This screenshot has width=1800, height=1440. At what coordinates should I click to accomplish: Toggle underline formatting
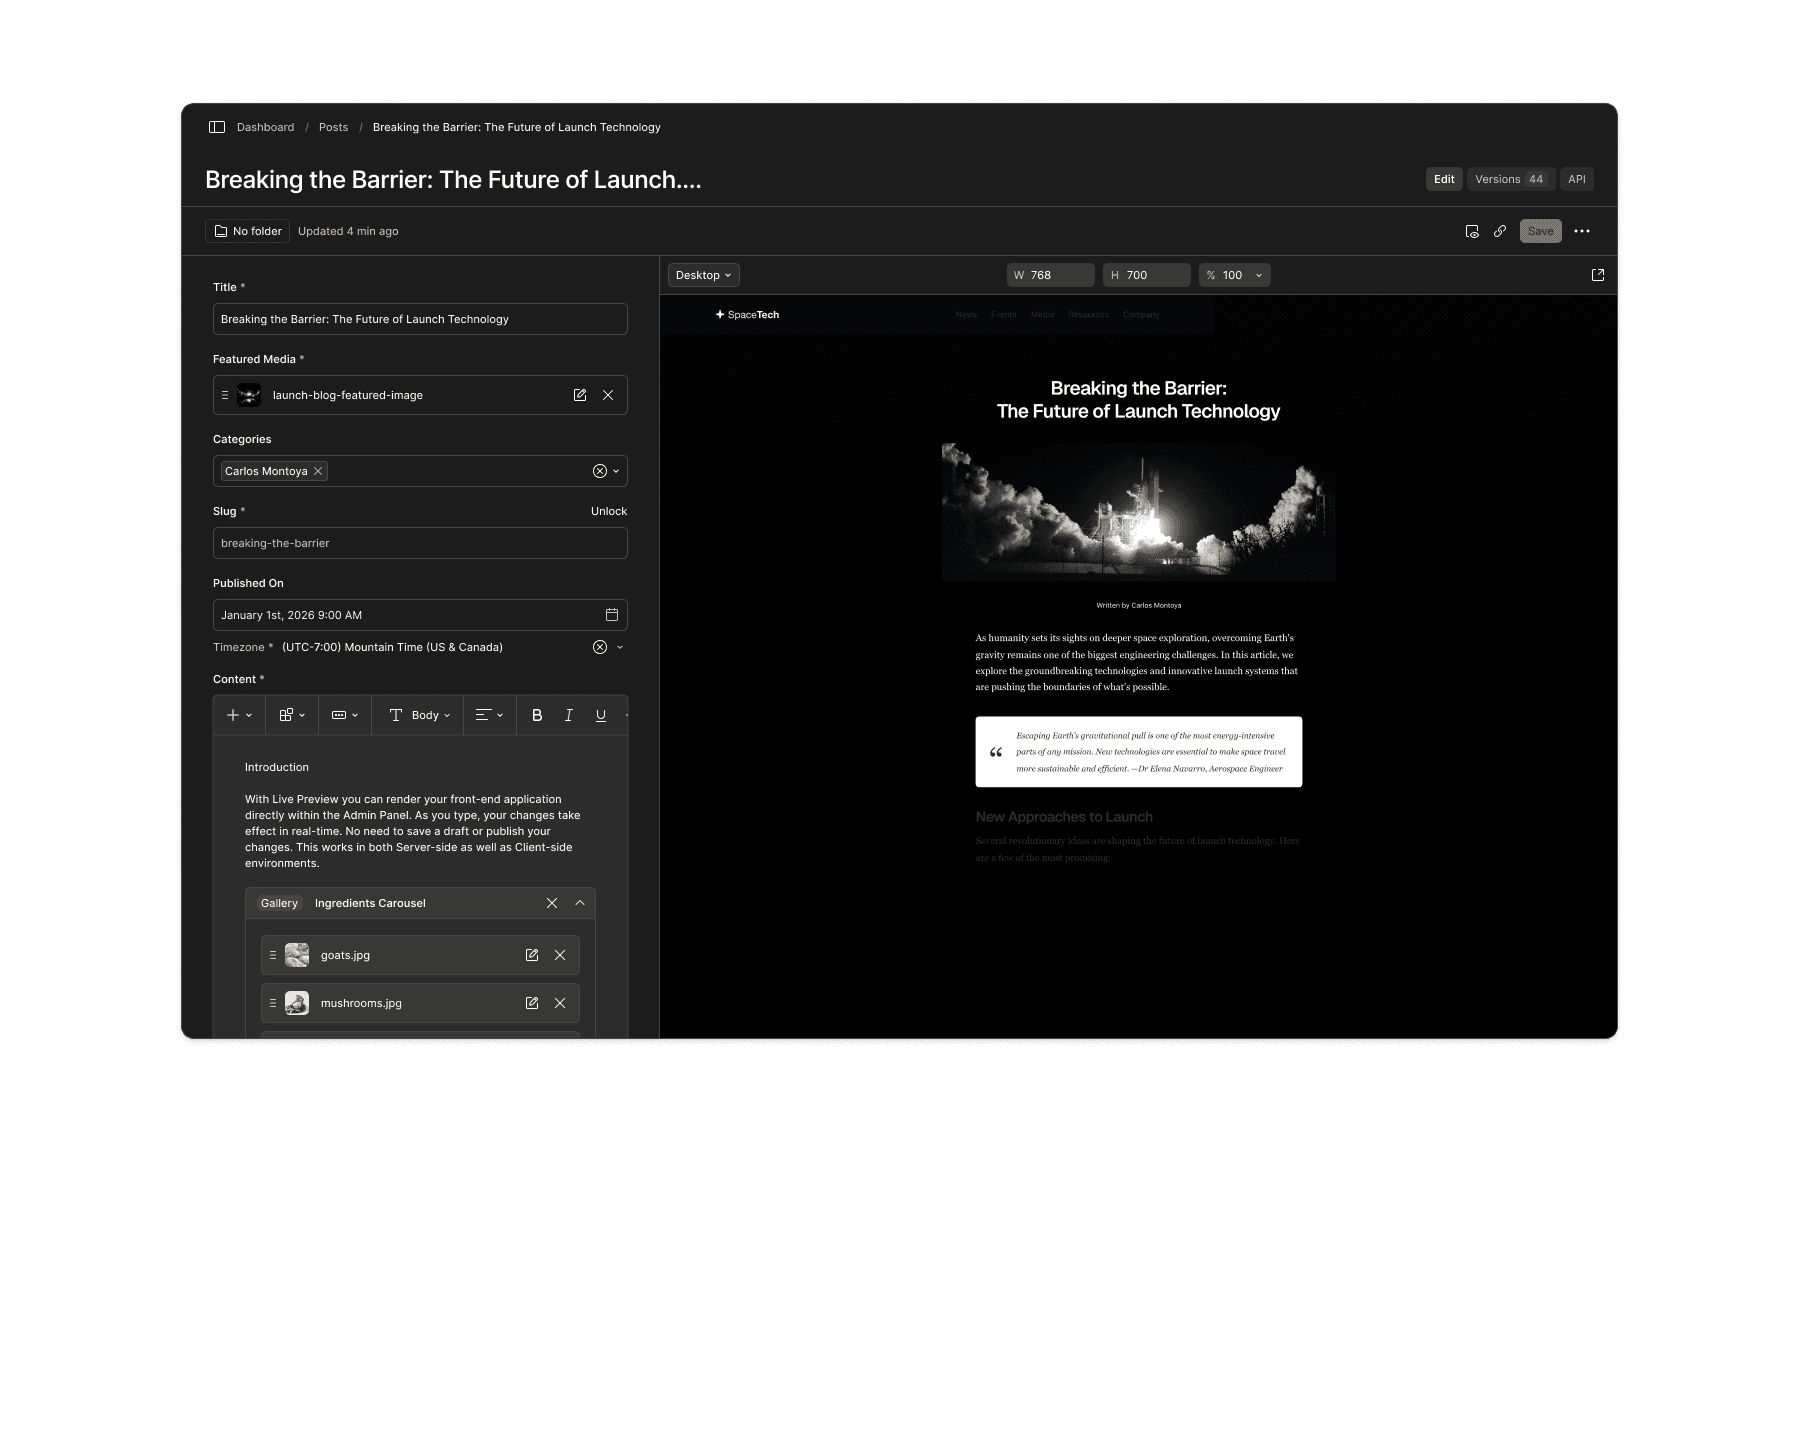click(601, 715)
